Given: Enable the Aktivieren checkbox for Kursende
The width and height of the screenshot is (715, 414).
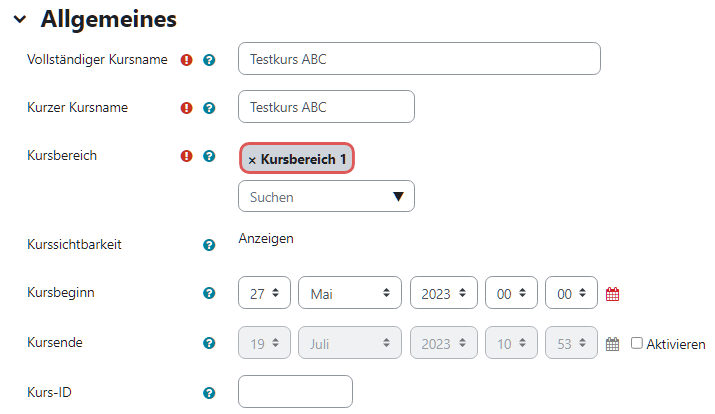Looking at the screenshot, I should (637, 343).
